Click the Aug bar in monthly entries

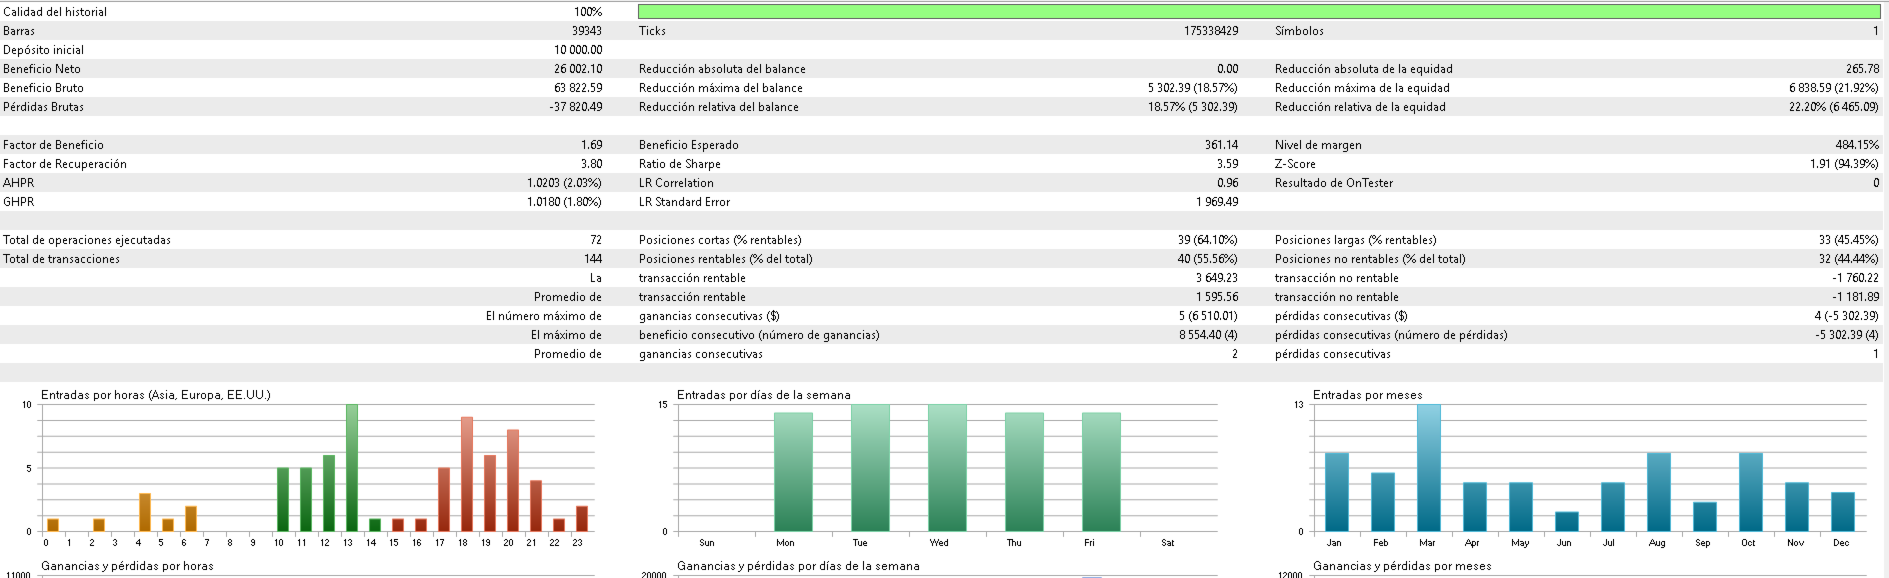(1659, 492)
